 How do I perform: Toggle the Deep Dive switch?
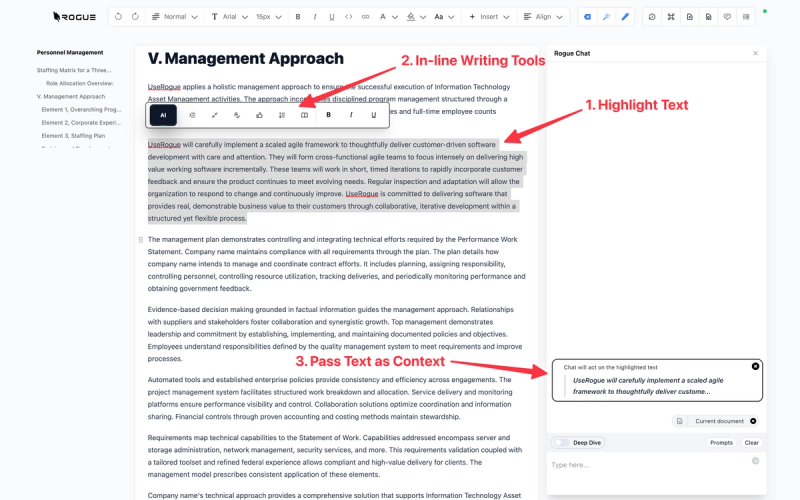pyautogui.click(x=561, y=442)
